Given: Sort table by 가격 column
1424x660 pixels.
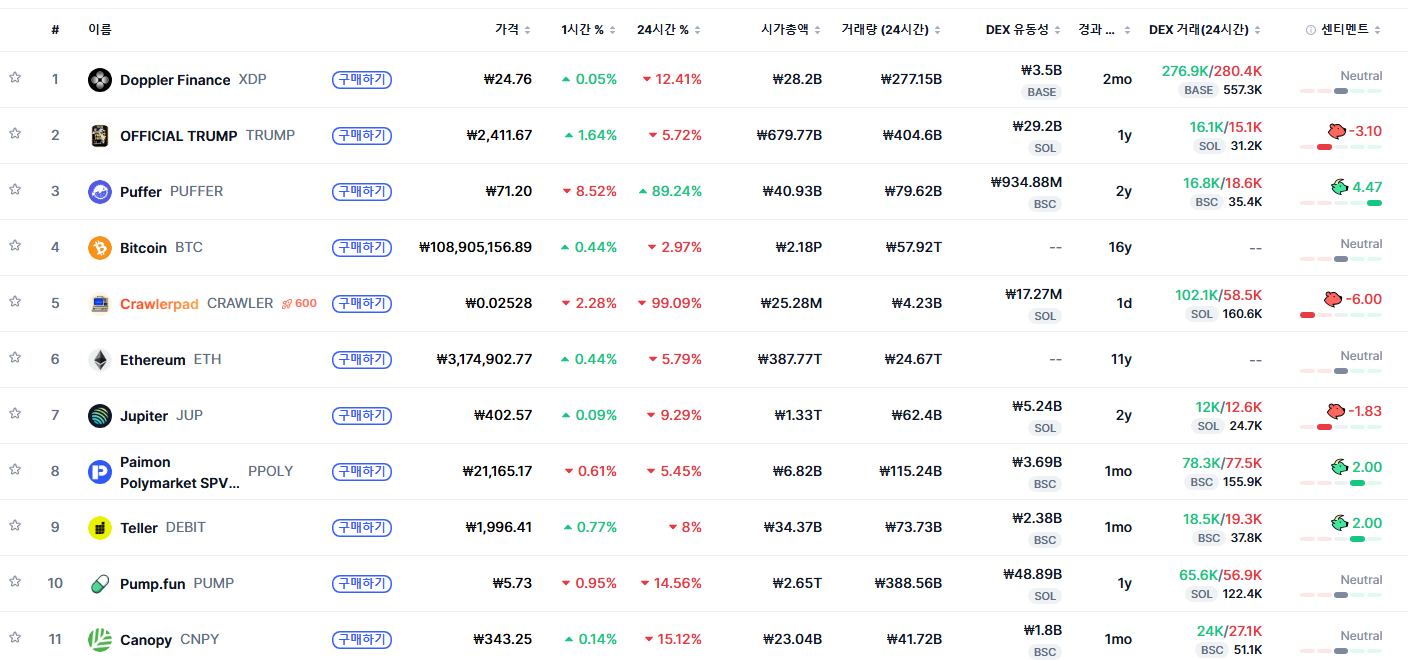Looking at the screenshot, I should click(x=513, y=30).
